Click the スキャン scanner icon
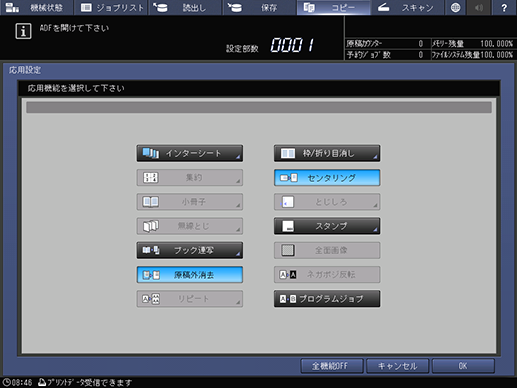517x388 pixels. coord(384,7)
